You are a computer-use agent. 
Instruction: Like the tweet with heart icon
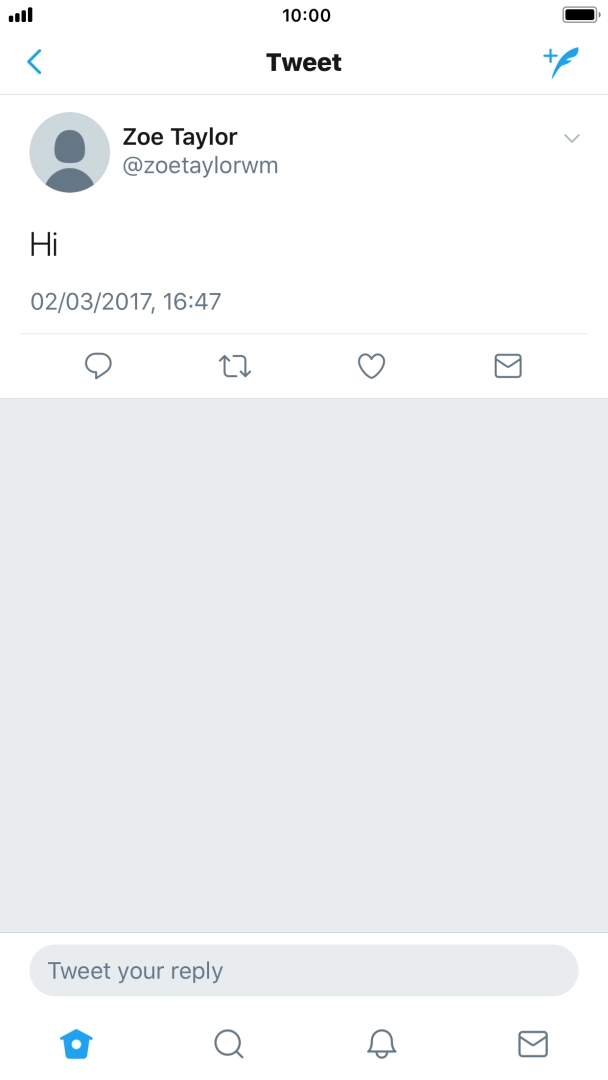pos(372,366)
